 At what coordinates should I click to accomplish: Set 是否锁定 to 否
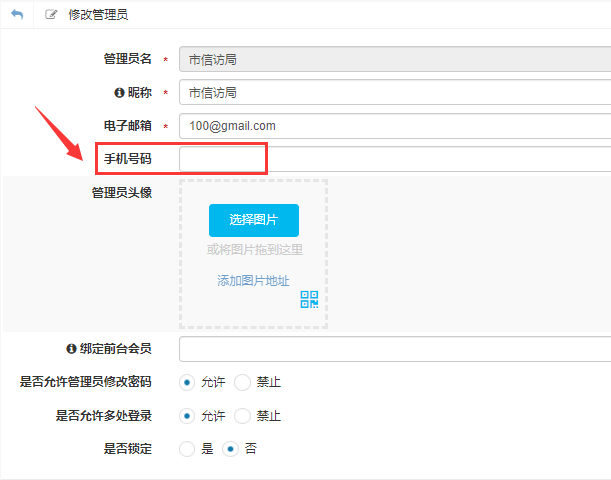[x=231, y=449]
